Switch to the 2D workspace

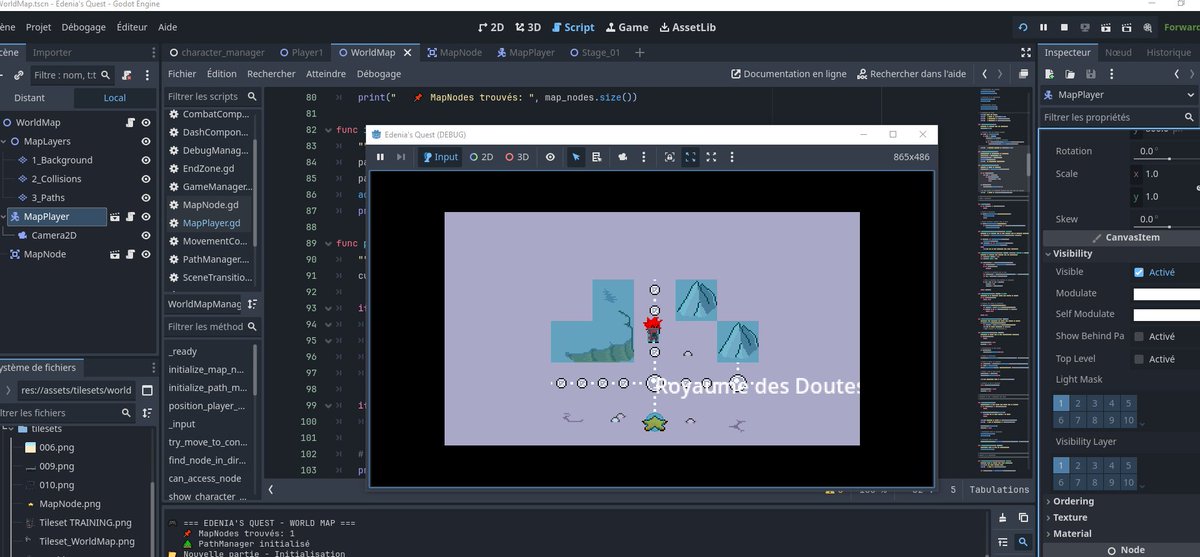point(492,27)
